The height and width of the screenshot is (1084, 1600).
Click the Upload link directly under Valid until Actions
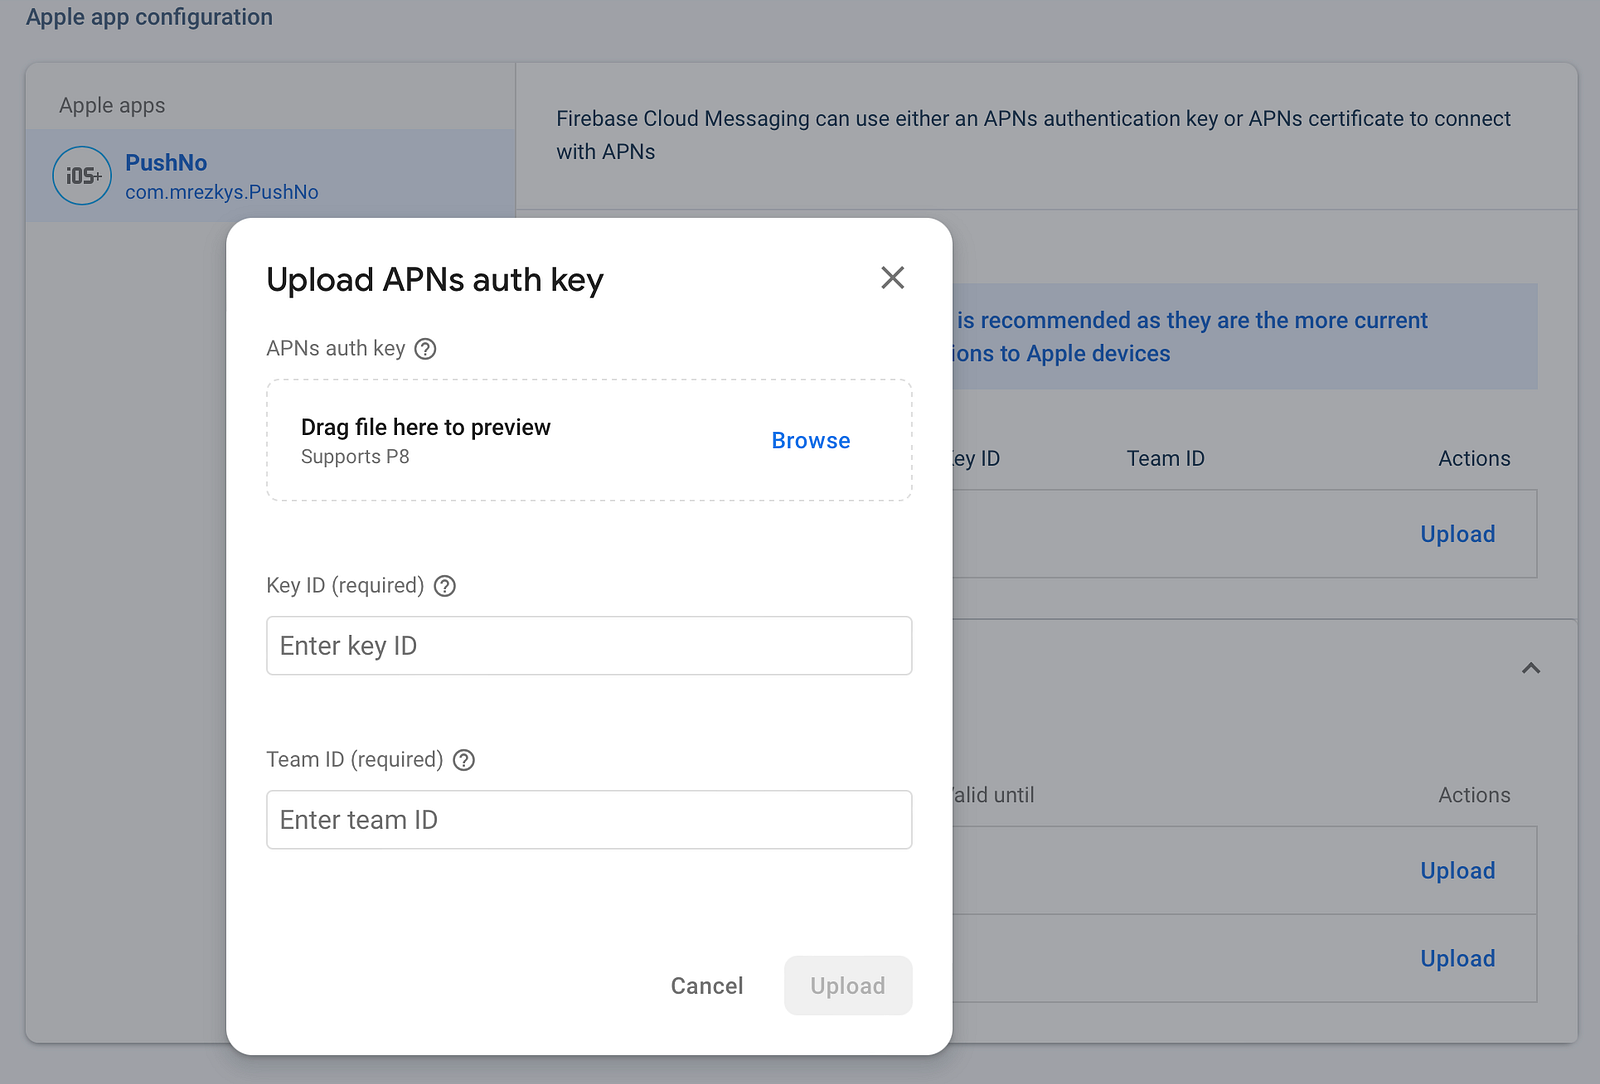coord(1458,871)
